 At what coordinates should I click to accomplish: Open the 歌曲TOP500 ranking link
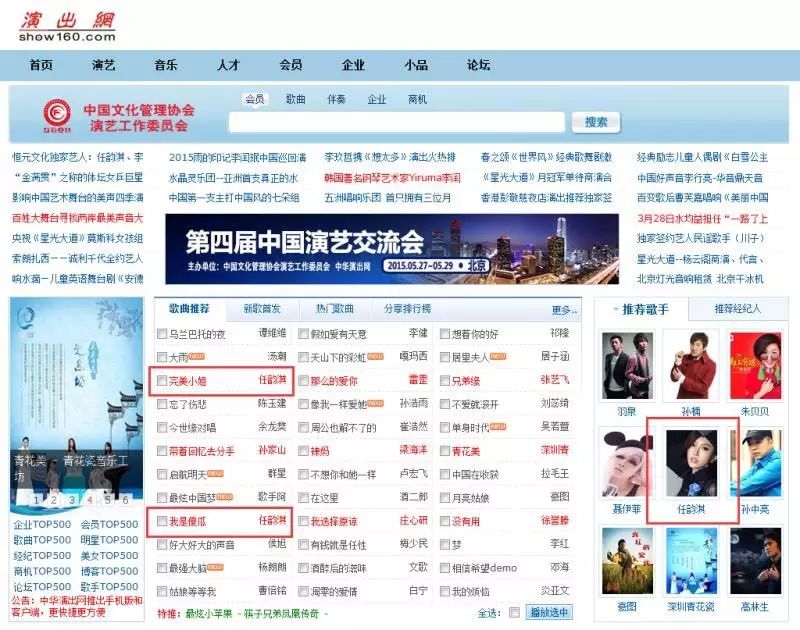tap(42, 540)
